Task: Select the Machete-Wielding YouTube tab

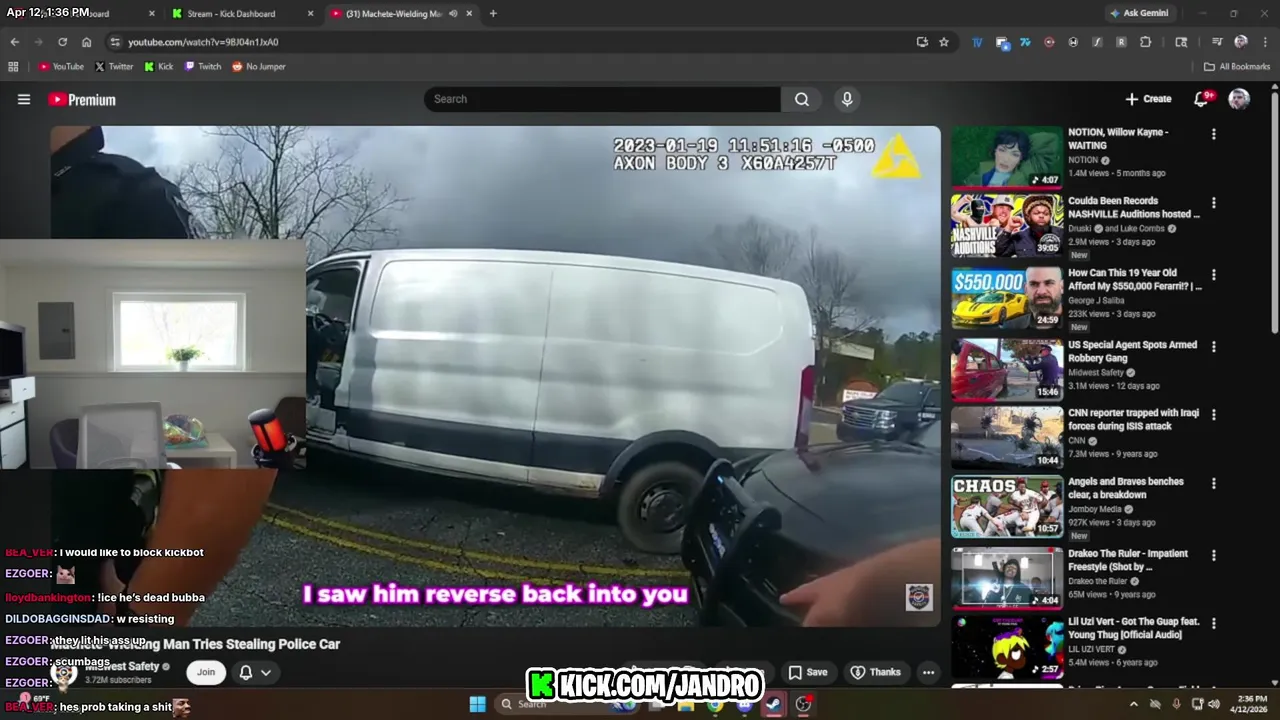Action: pos(404,13)
